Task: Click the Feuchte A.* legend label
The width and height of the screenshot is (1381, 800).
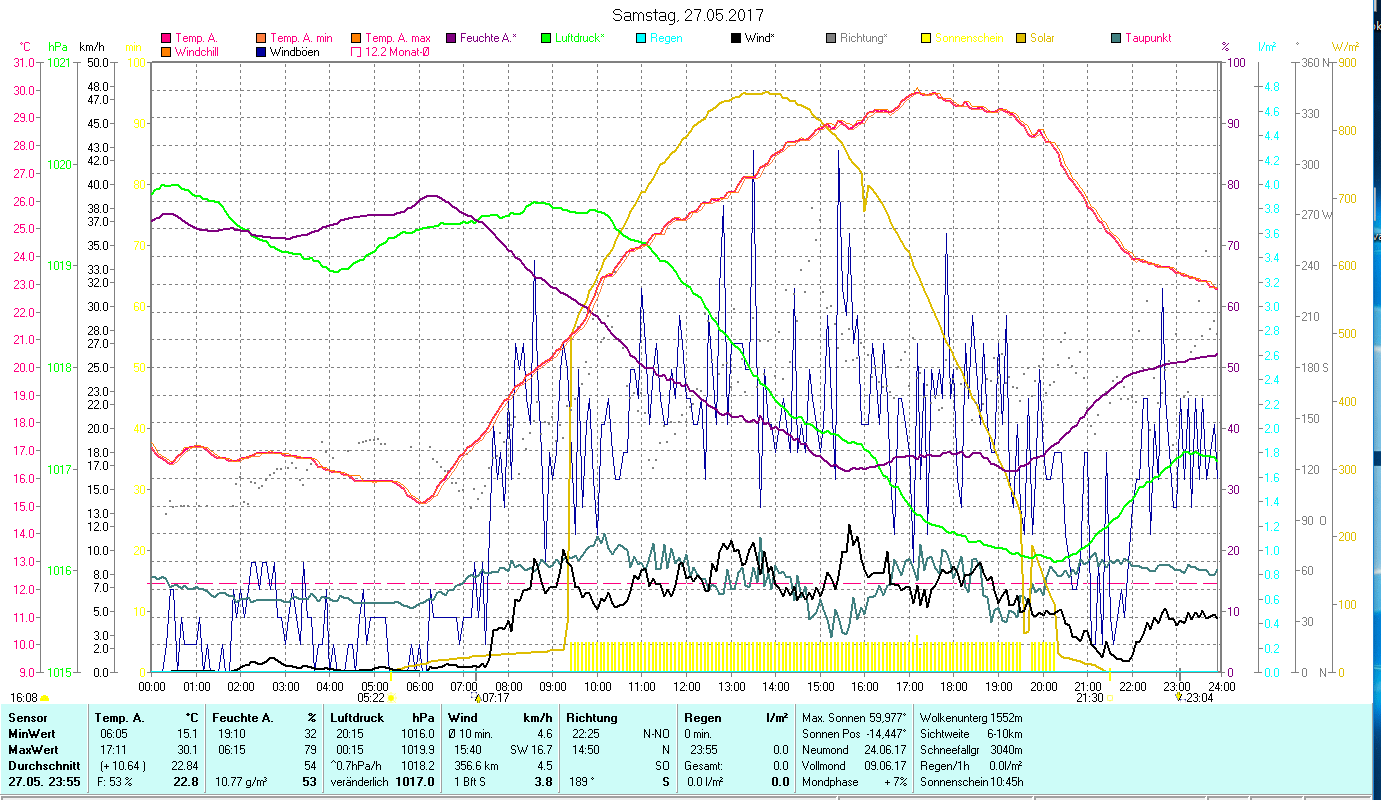Action: pyautogui.click(x=487, y=38)
